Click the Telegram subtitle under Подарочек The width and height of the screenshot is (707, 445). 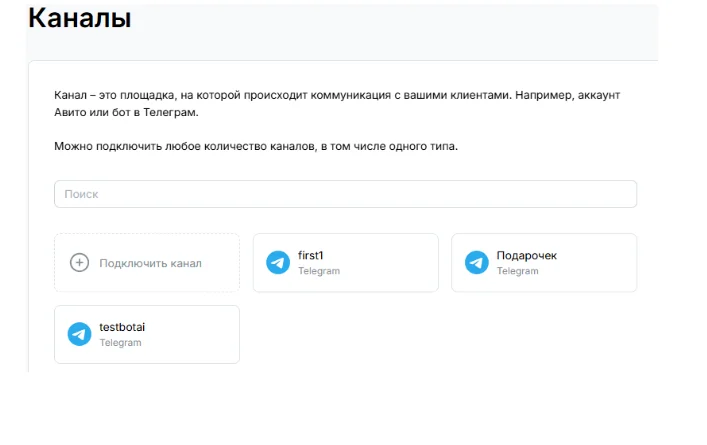click(x=517, y=271)
